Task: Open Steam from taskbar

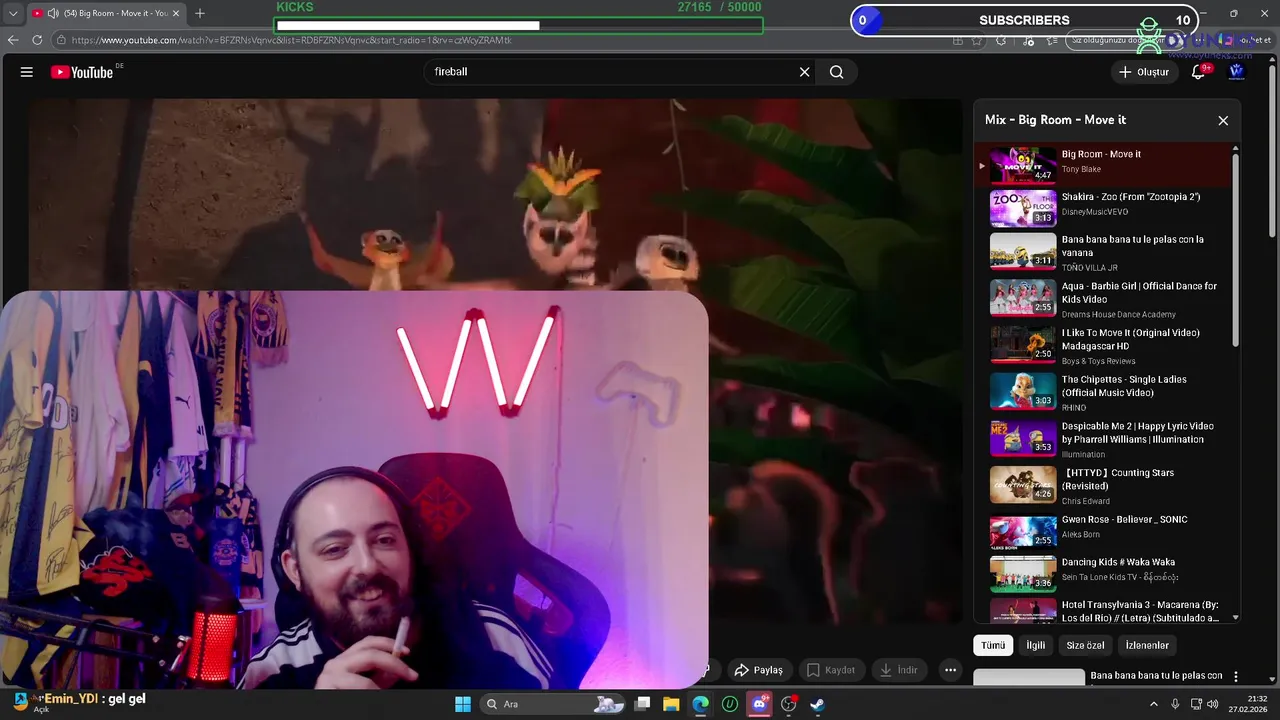Action: pyautogui.click(x=818, y=704)
